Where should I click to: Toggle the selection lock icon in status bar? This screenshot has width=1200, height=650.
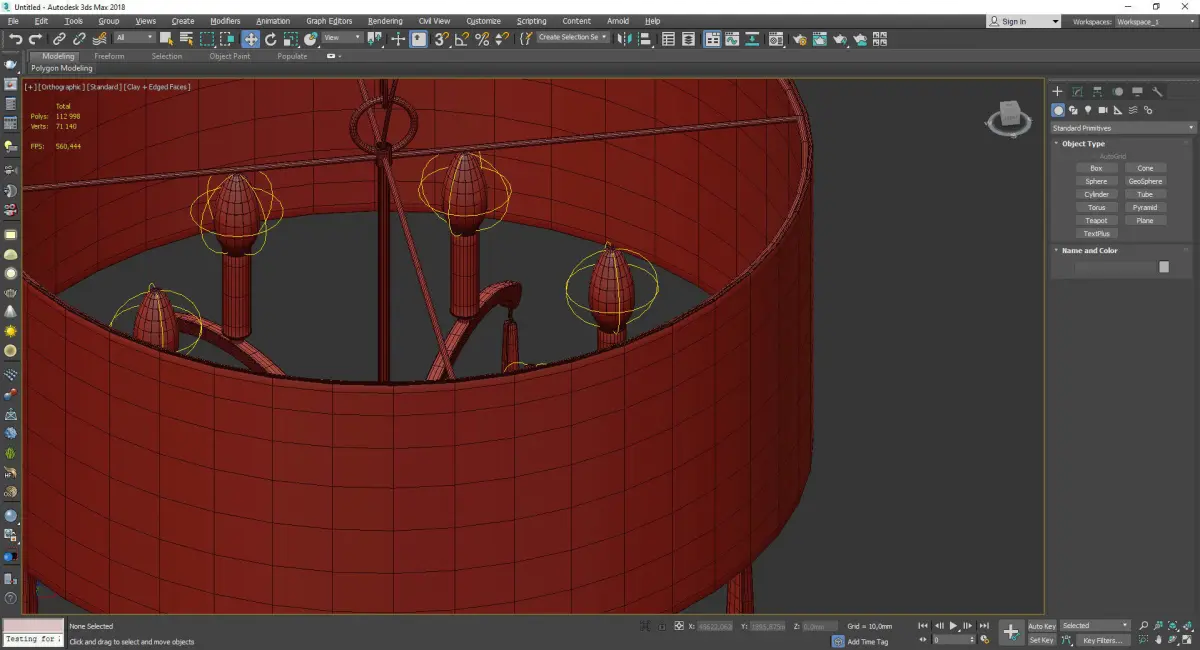pos(661,626)
